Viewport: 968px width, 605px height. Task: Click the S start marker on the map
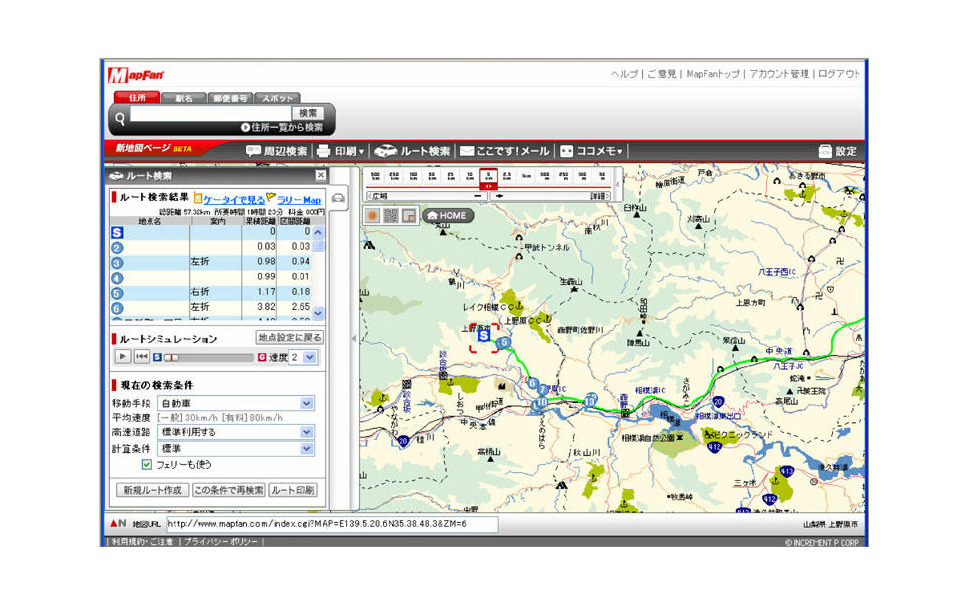tap(484, 335)
